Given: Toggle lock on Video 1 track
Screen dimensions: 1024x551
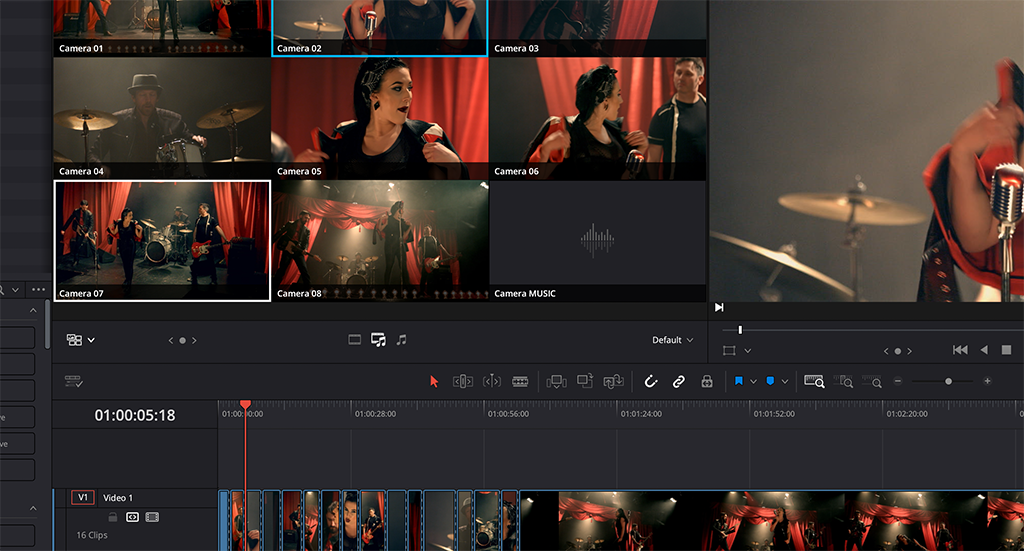Looking at the screenshot, I should [113, 517].
